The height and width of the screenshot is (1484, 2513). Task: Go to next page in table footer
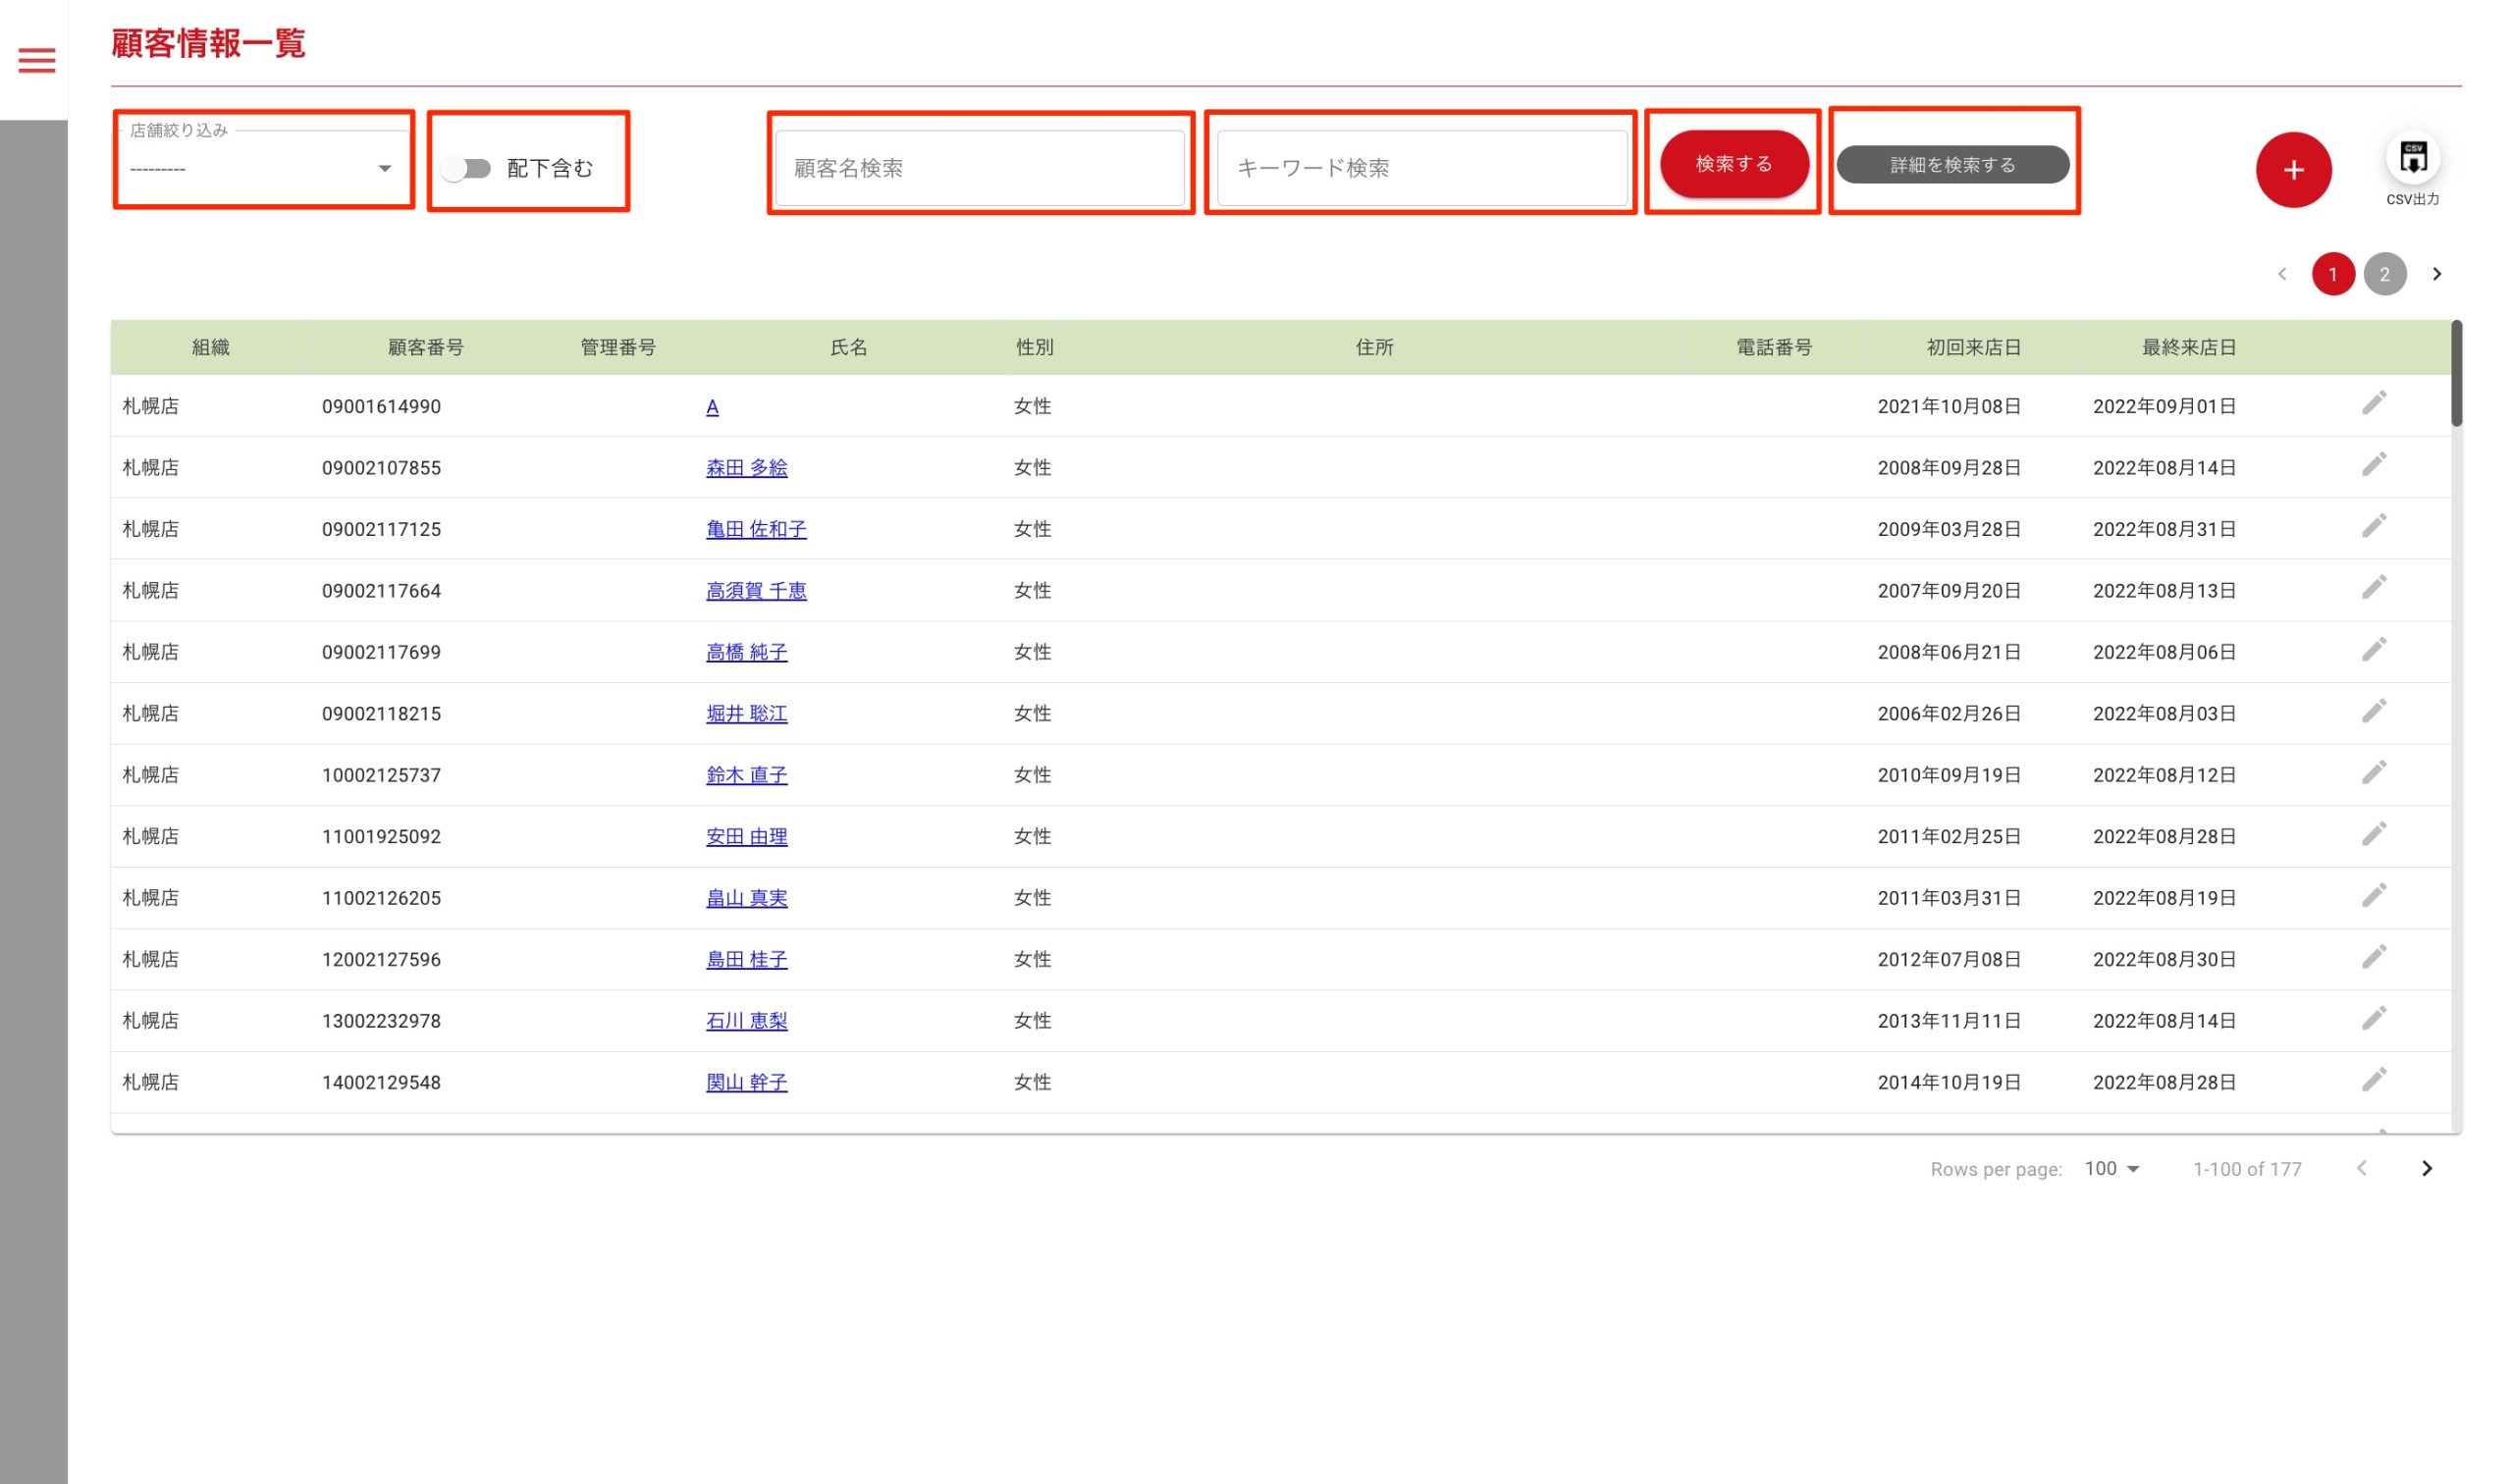tap(2425, 1168)
